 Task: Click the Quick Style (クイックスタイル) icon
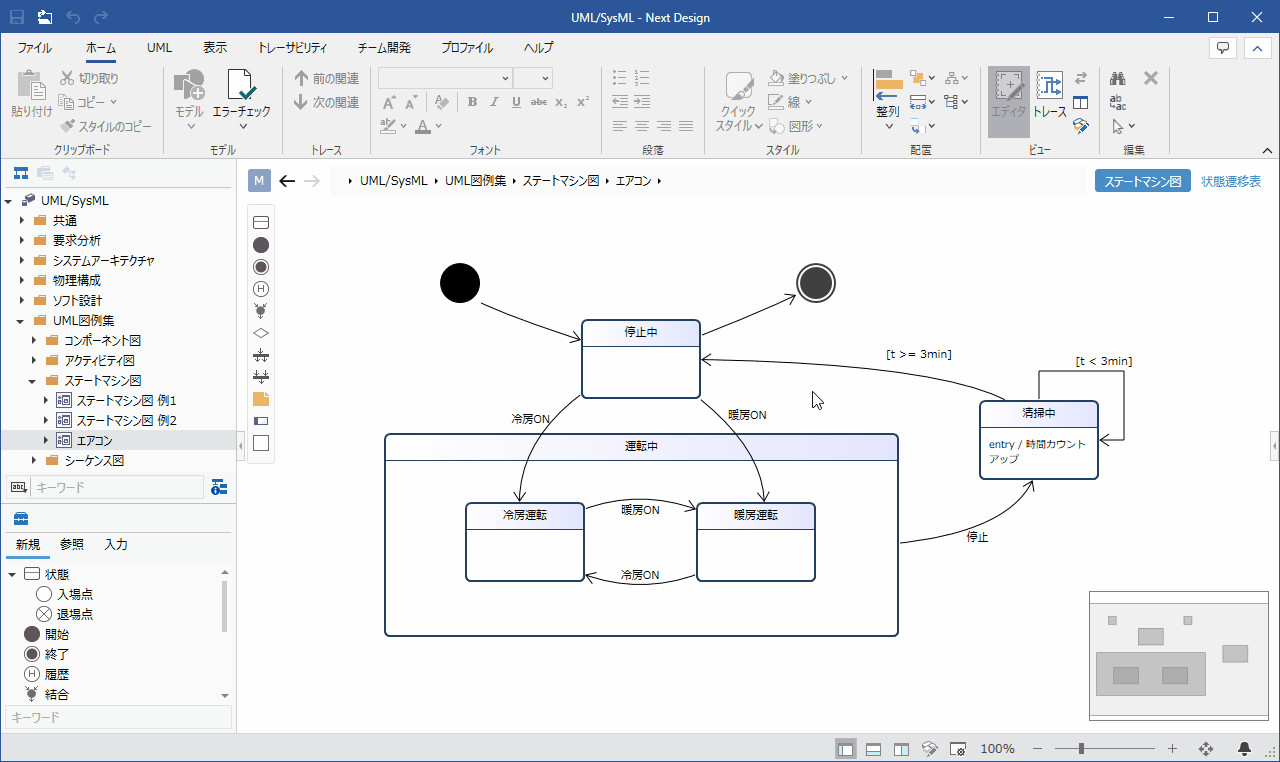coord(738,86)
